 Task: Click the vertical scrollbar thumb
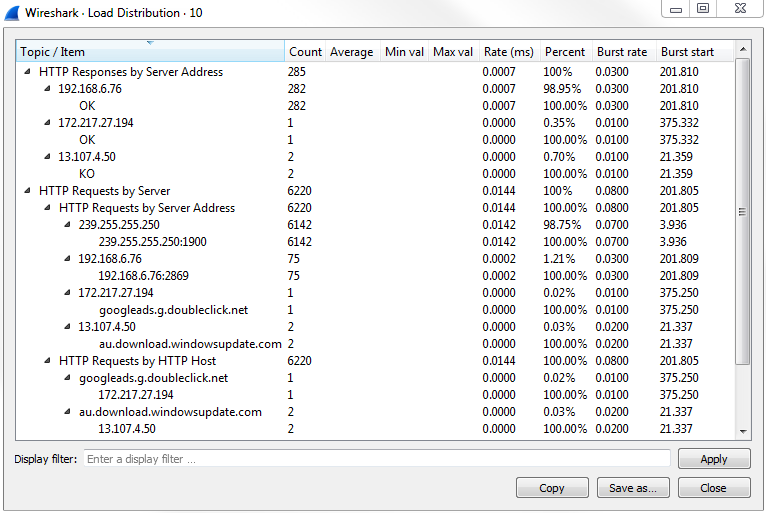(x=743, y=211)
